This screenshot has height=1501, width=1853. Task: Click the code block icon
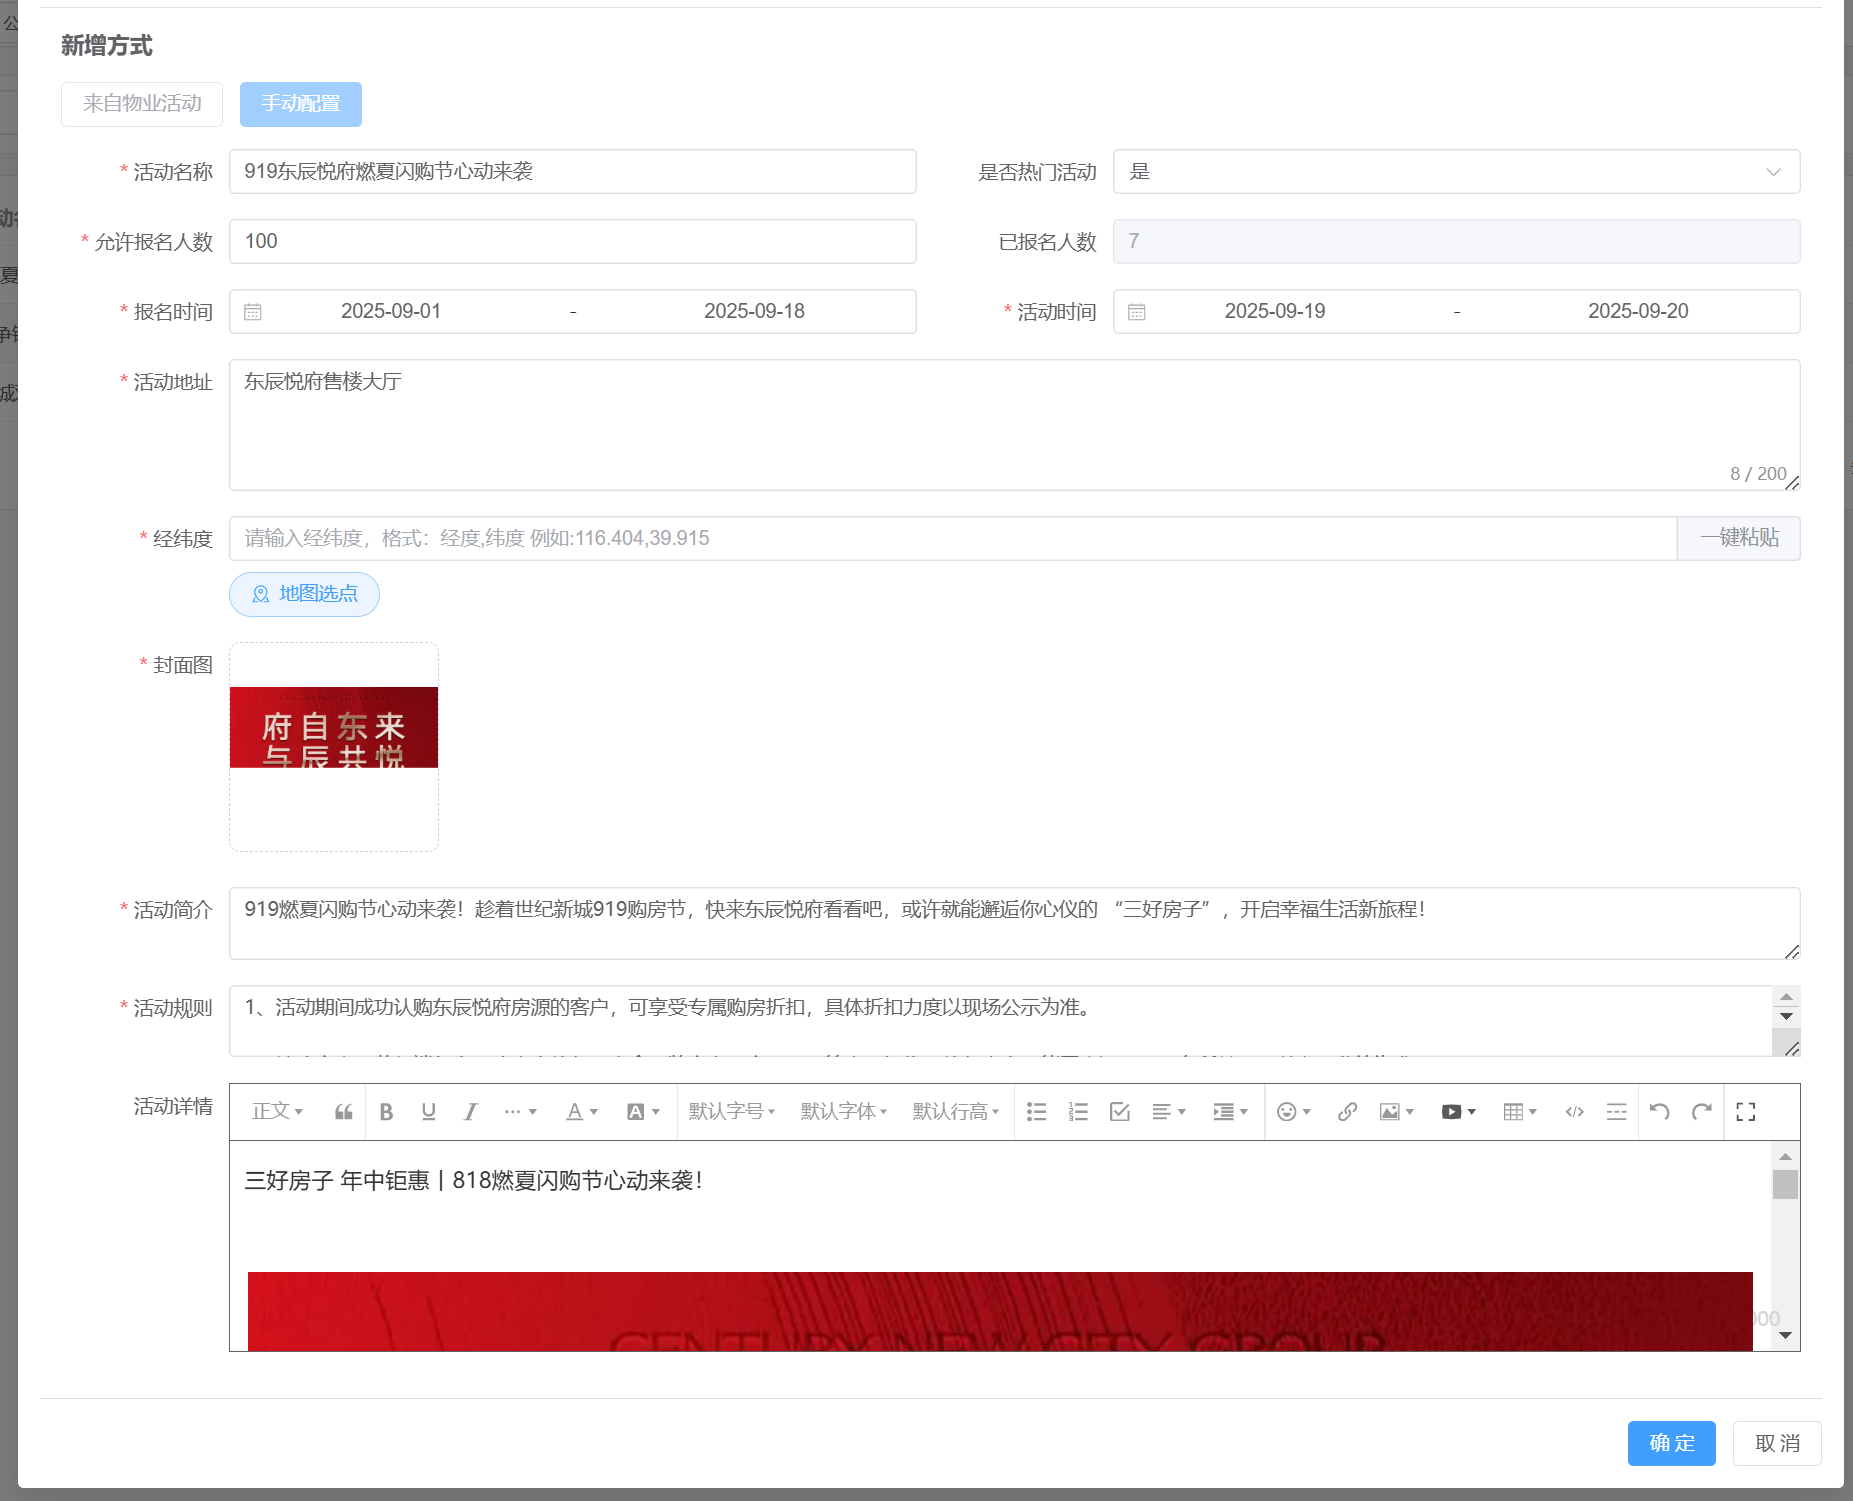1574,1112
